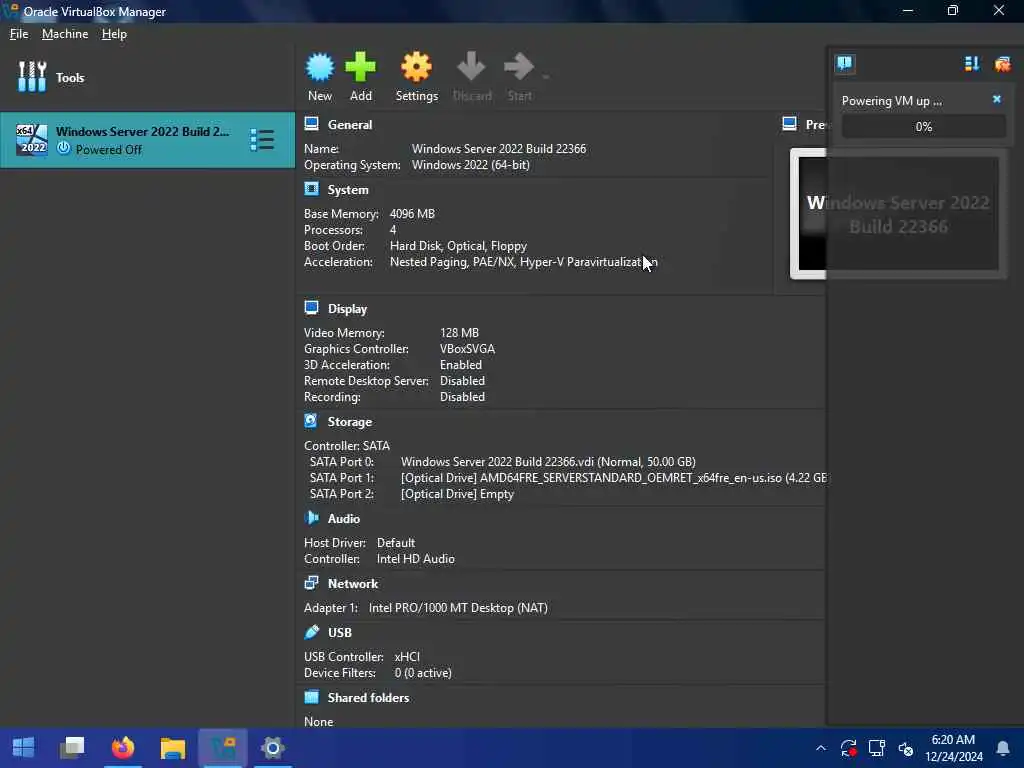This screenshot has width=1024, height=768.
Task: Open File Explorer from the taskbar
Action: pos(173,748)
